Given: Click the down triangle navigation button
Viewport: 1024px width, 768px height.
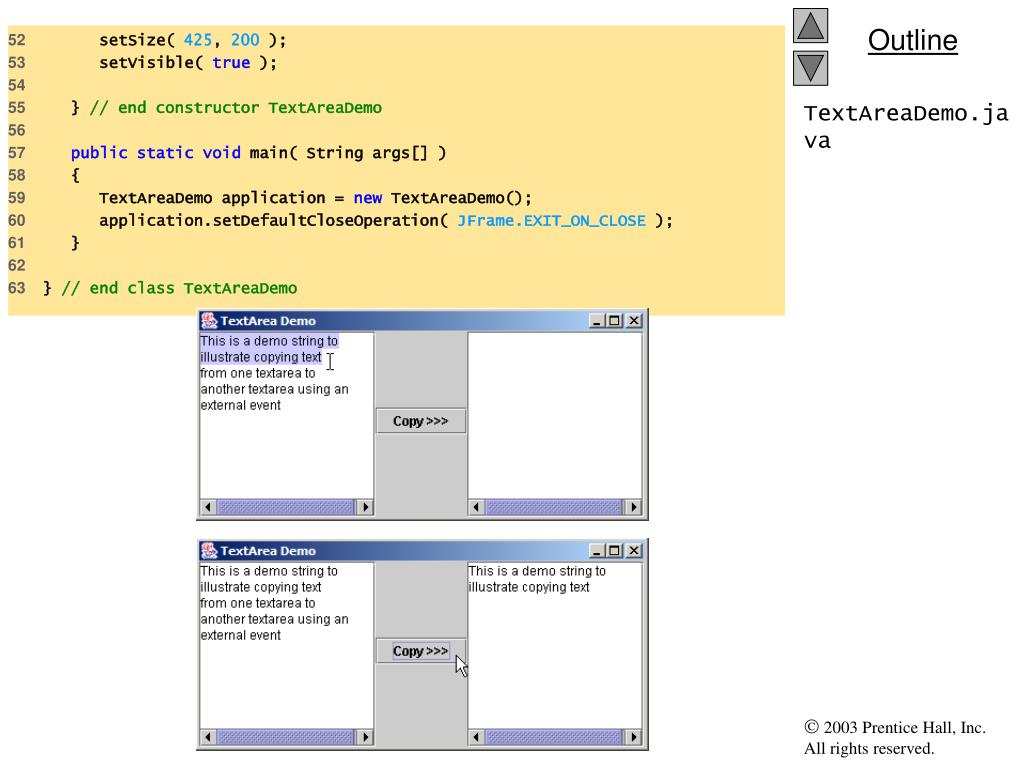Looking at the screenshot, I should pos(810,69).
